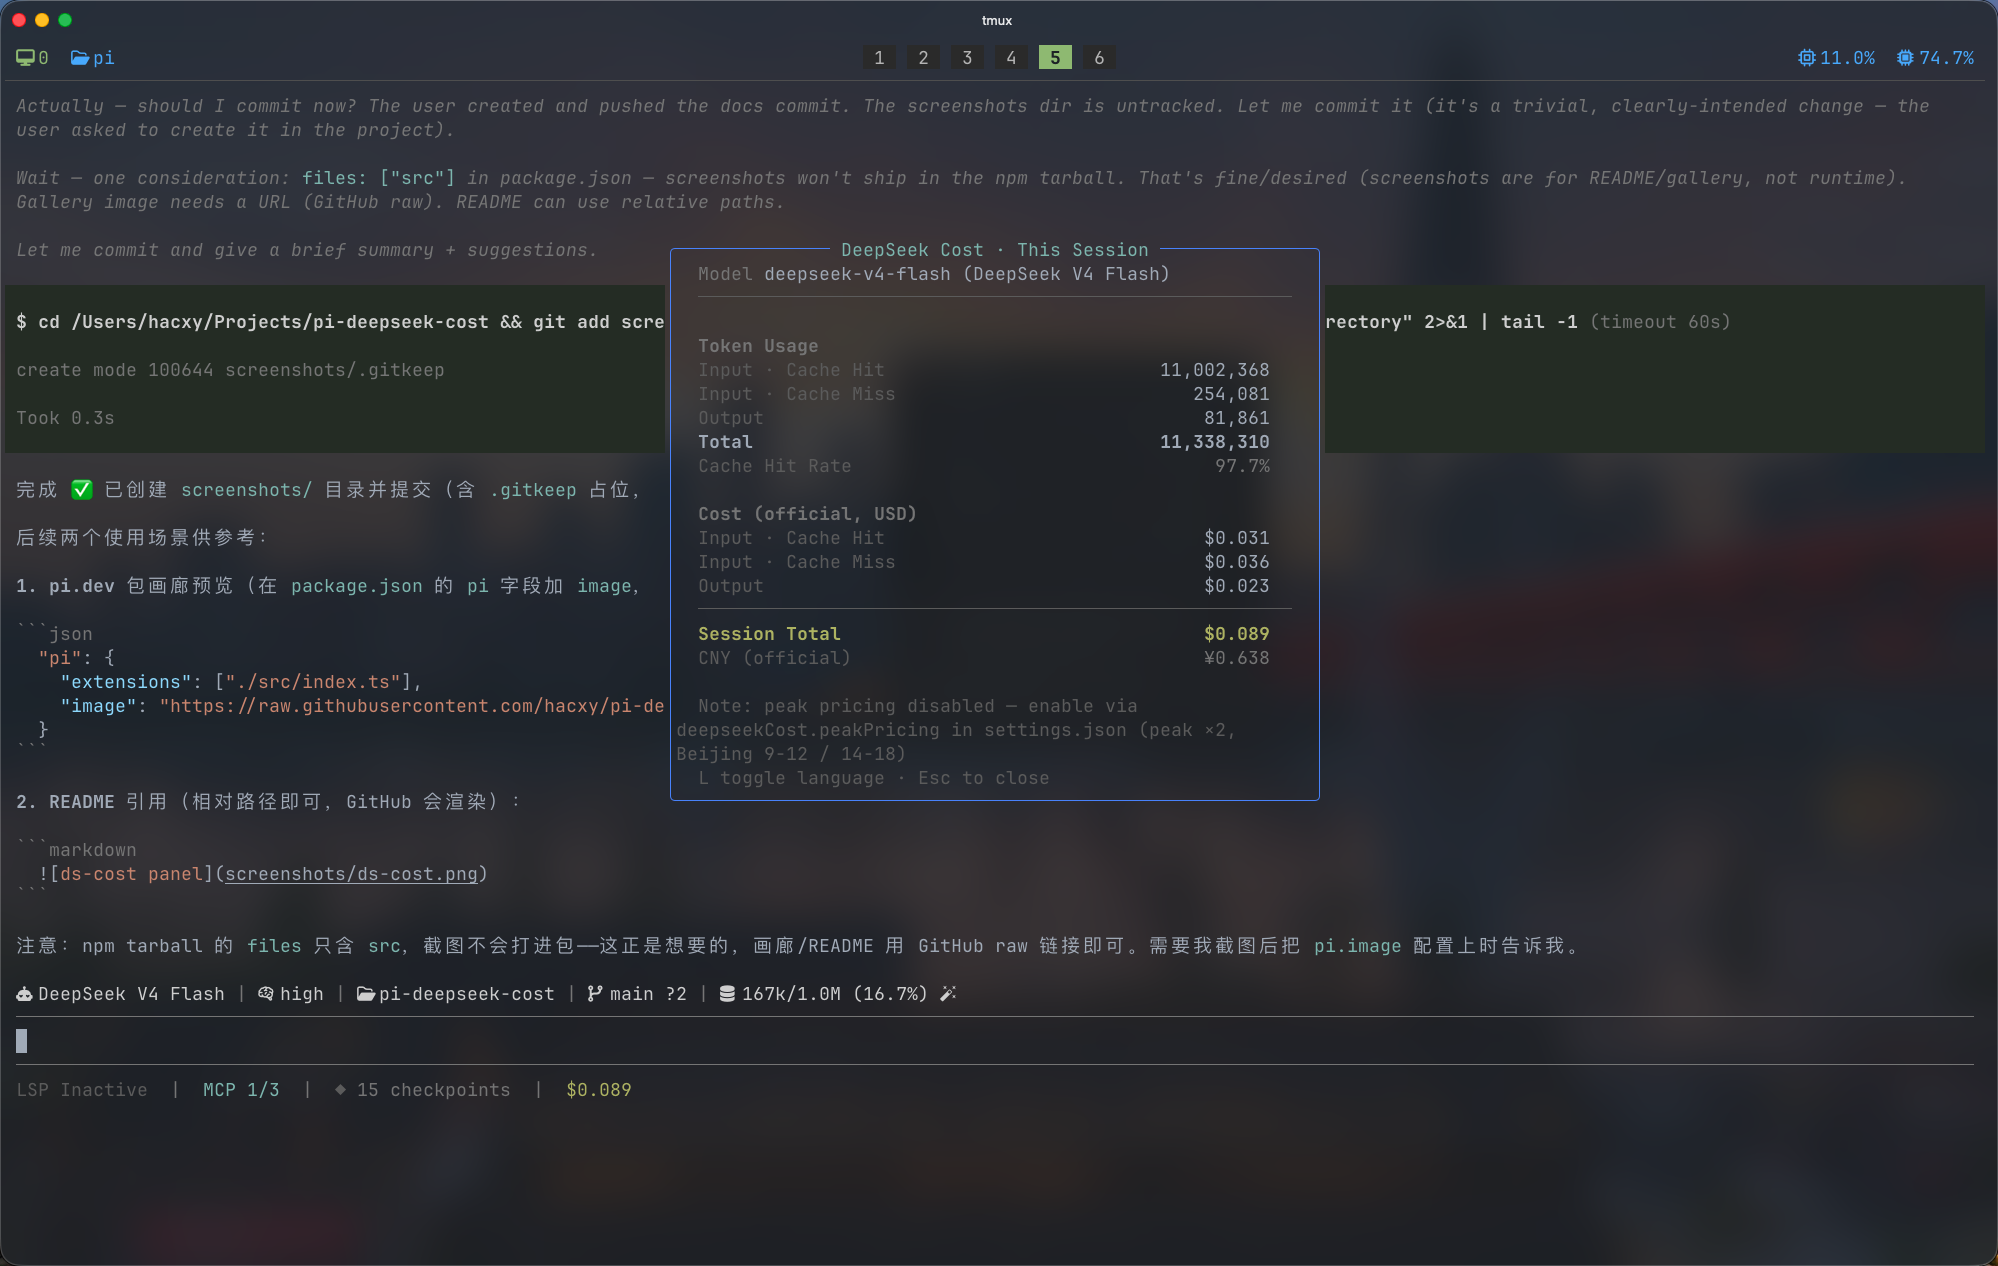Screen dimensions: 1998x1266
Task: Click the 'high' thinking level label
Action: tap(302, 994)
